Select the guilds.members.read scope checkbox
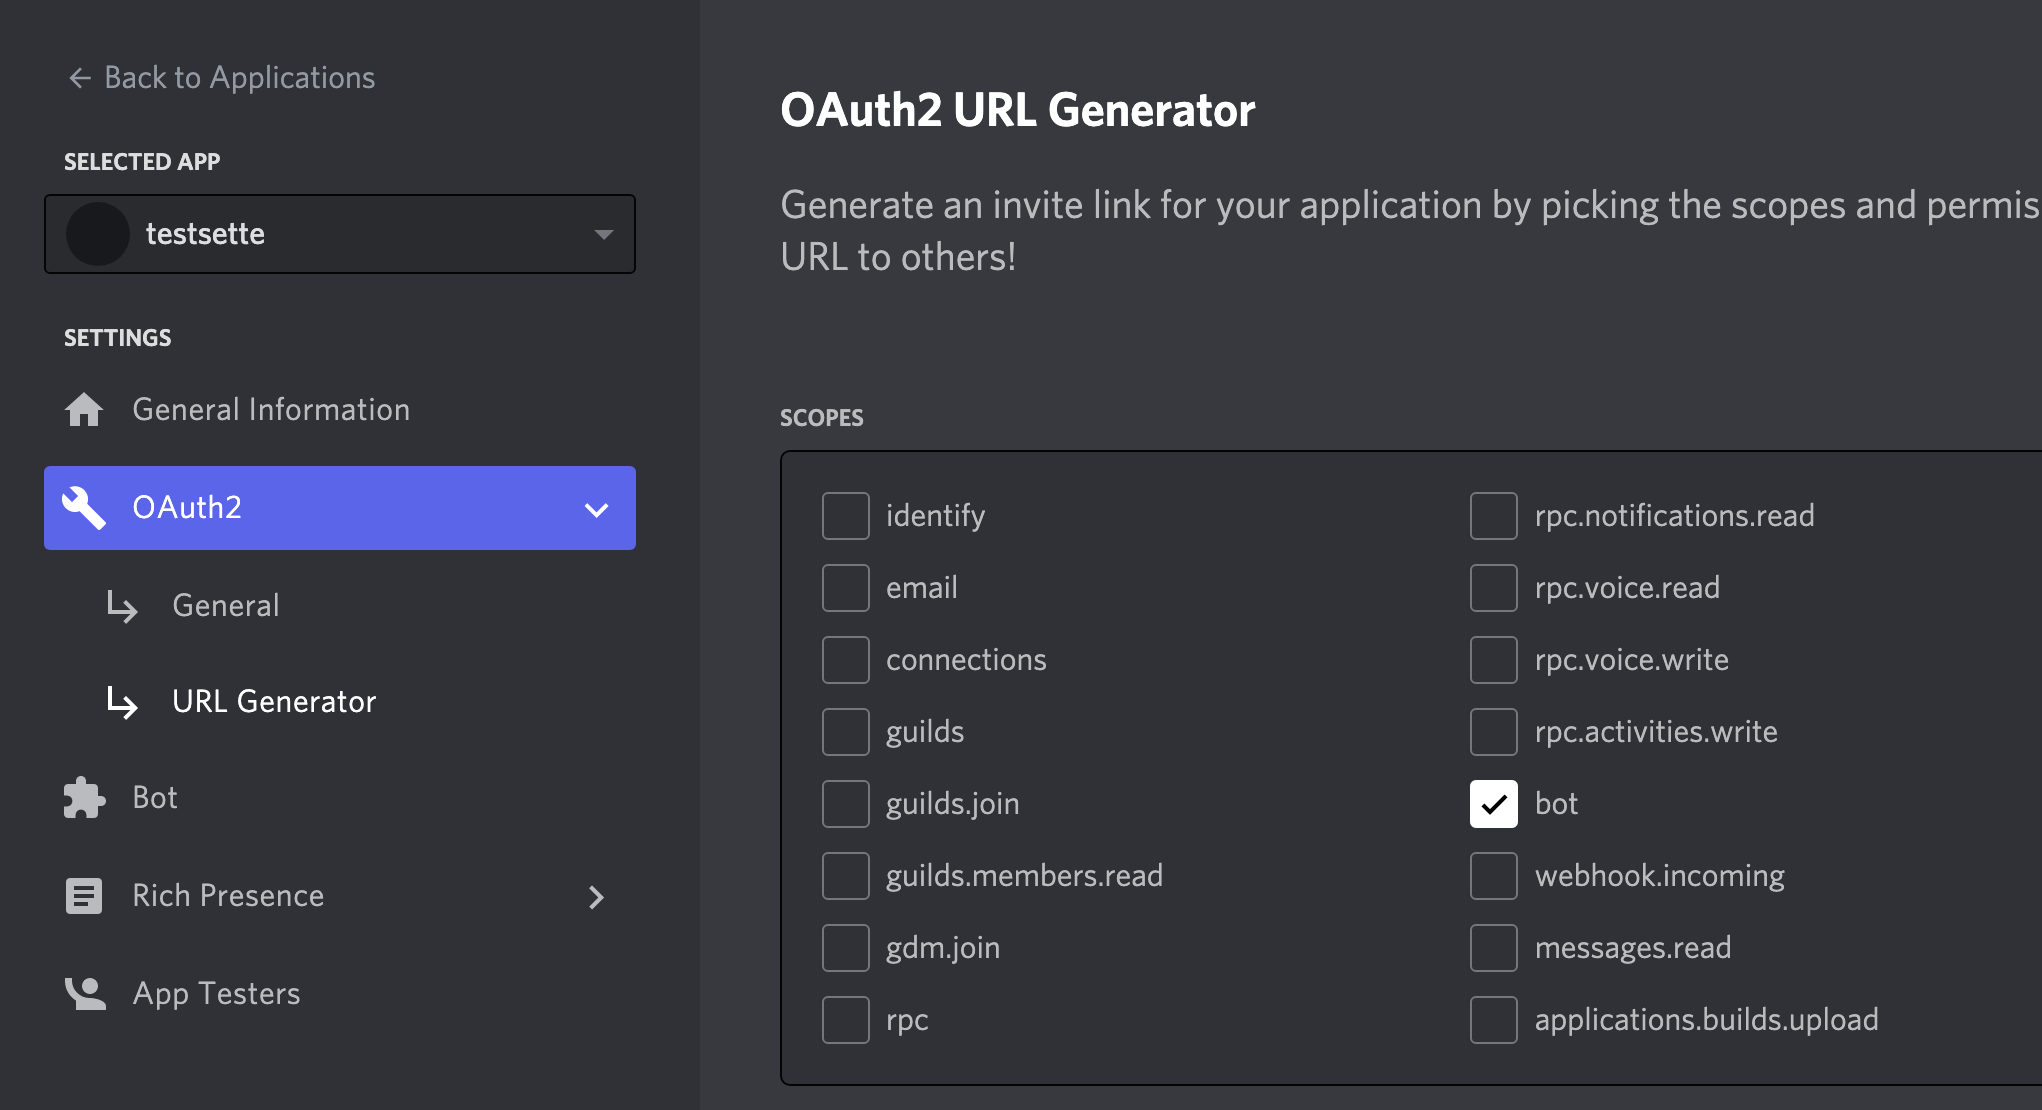The image size is (2042, 1110). pos(845,876)
